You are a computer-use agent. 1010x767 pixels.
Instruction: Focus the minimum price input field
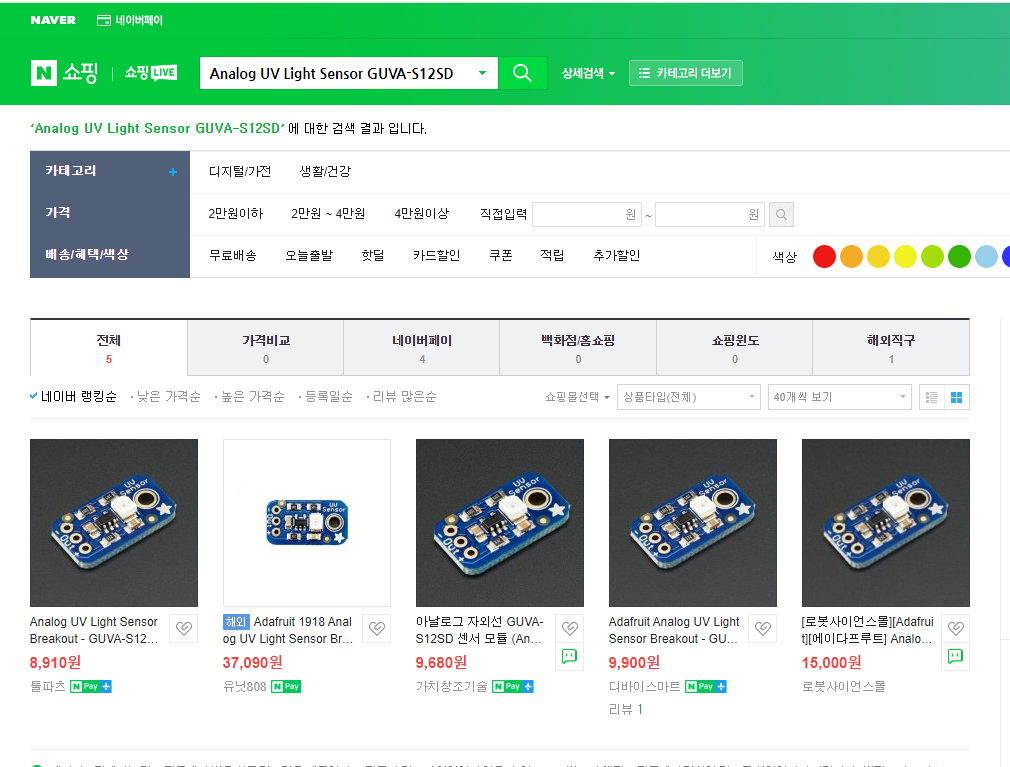coord(587,214)
